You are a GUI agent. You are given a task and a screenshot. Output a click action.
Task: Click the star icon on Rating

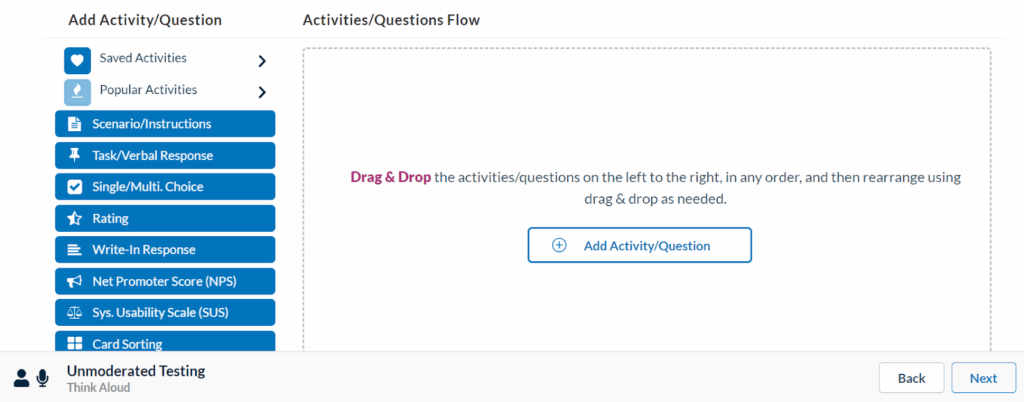tap(74, 218)
